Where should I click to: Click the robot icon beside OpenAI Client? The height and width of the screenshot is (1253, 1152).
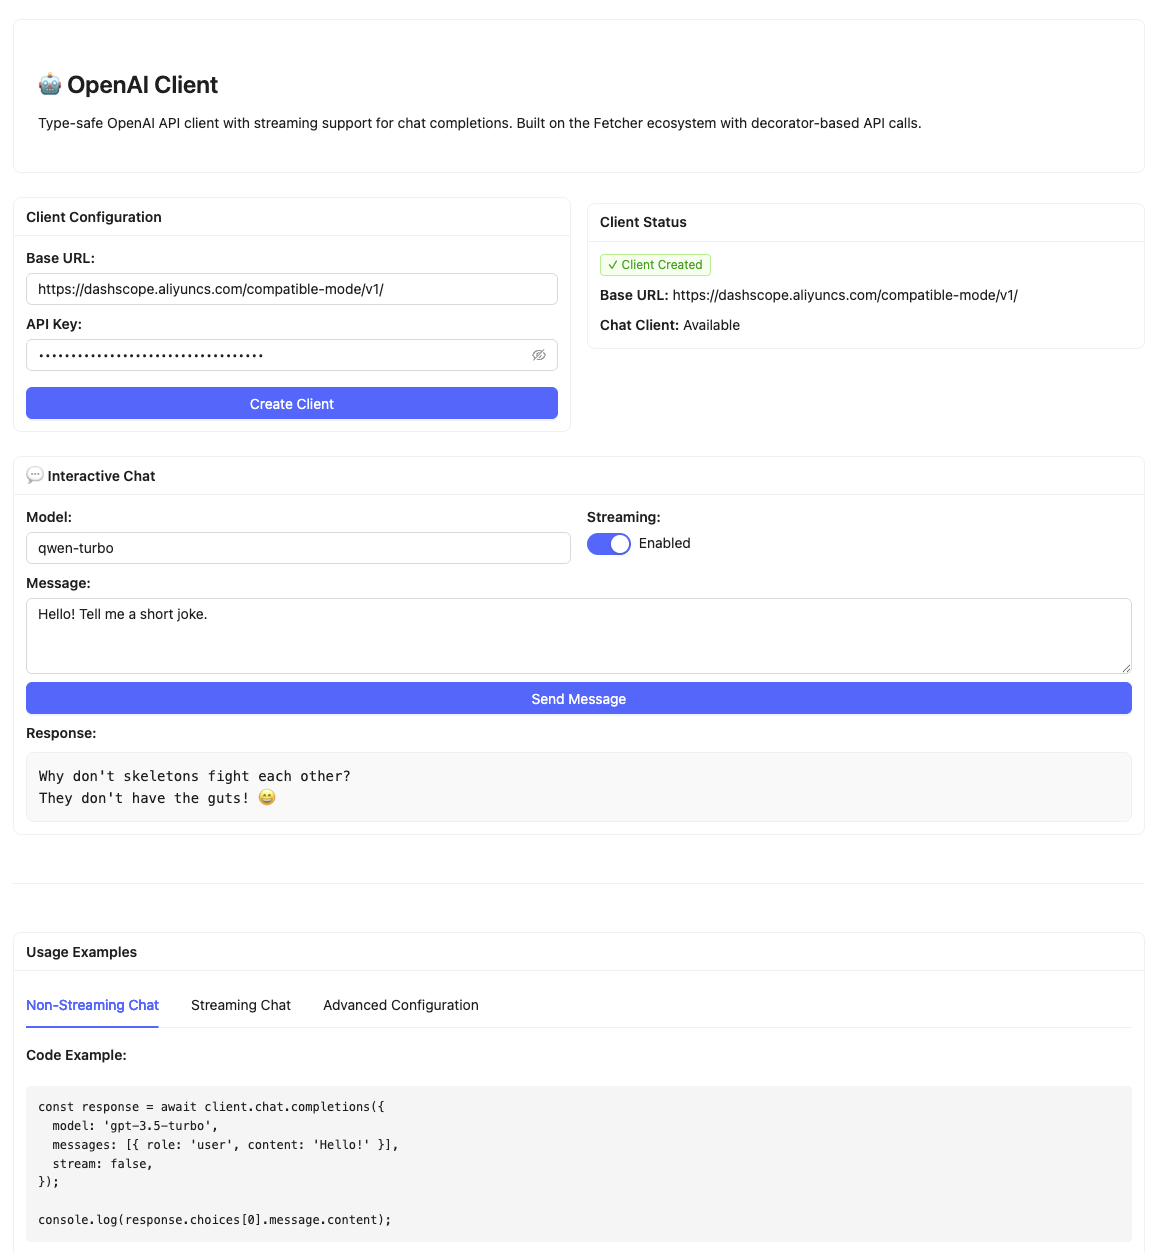(50, 85)
